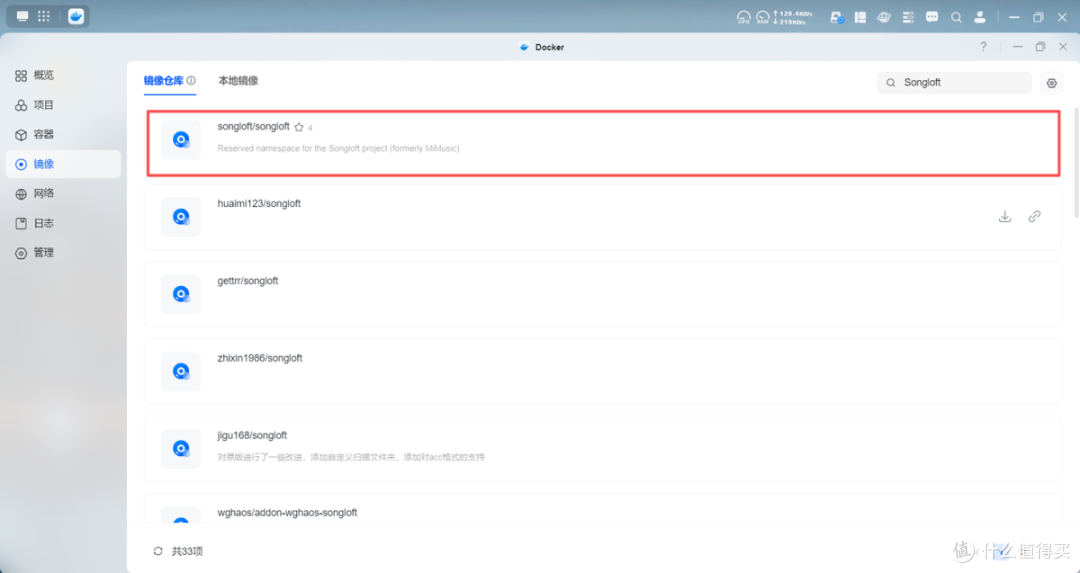Download the huaimi123/songloft image
Screen dimensions: 1080x573
pos(1005,216)
